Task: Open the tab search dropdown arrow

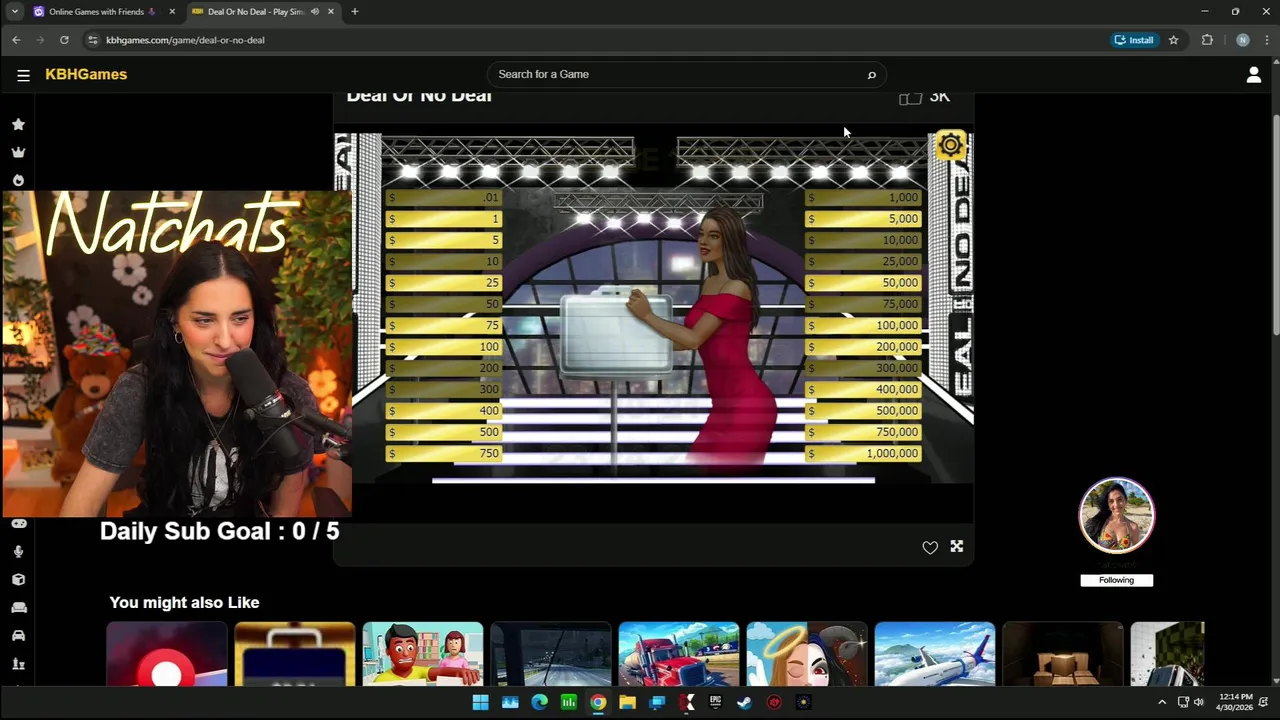Action: [x=14, y=12]
